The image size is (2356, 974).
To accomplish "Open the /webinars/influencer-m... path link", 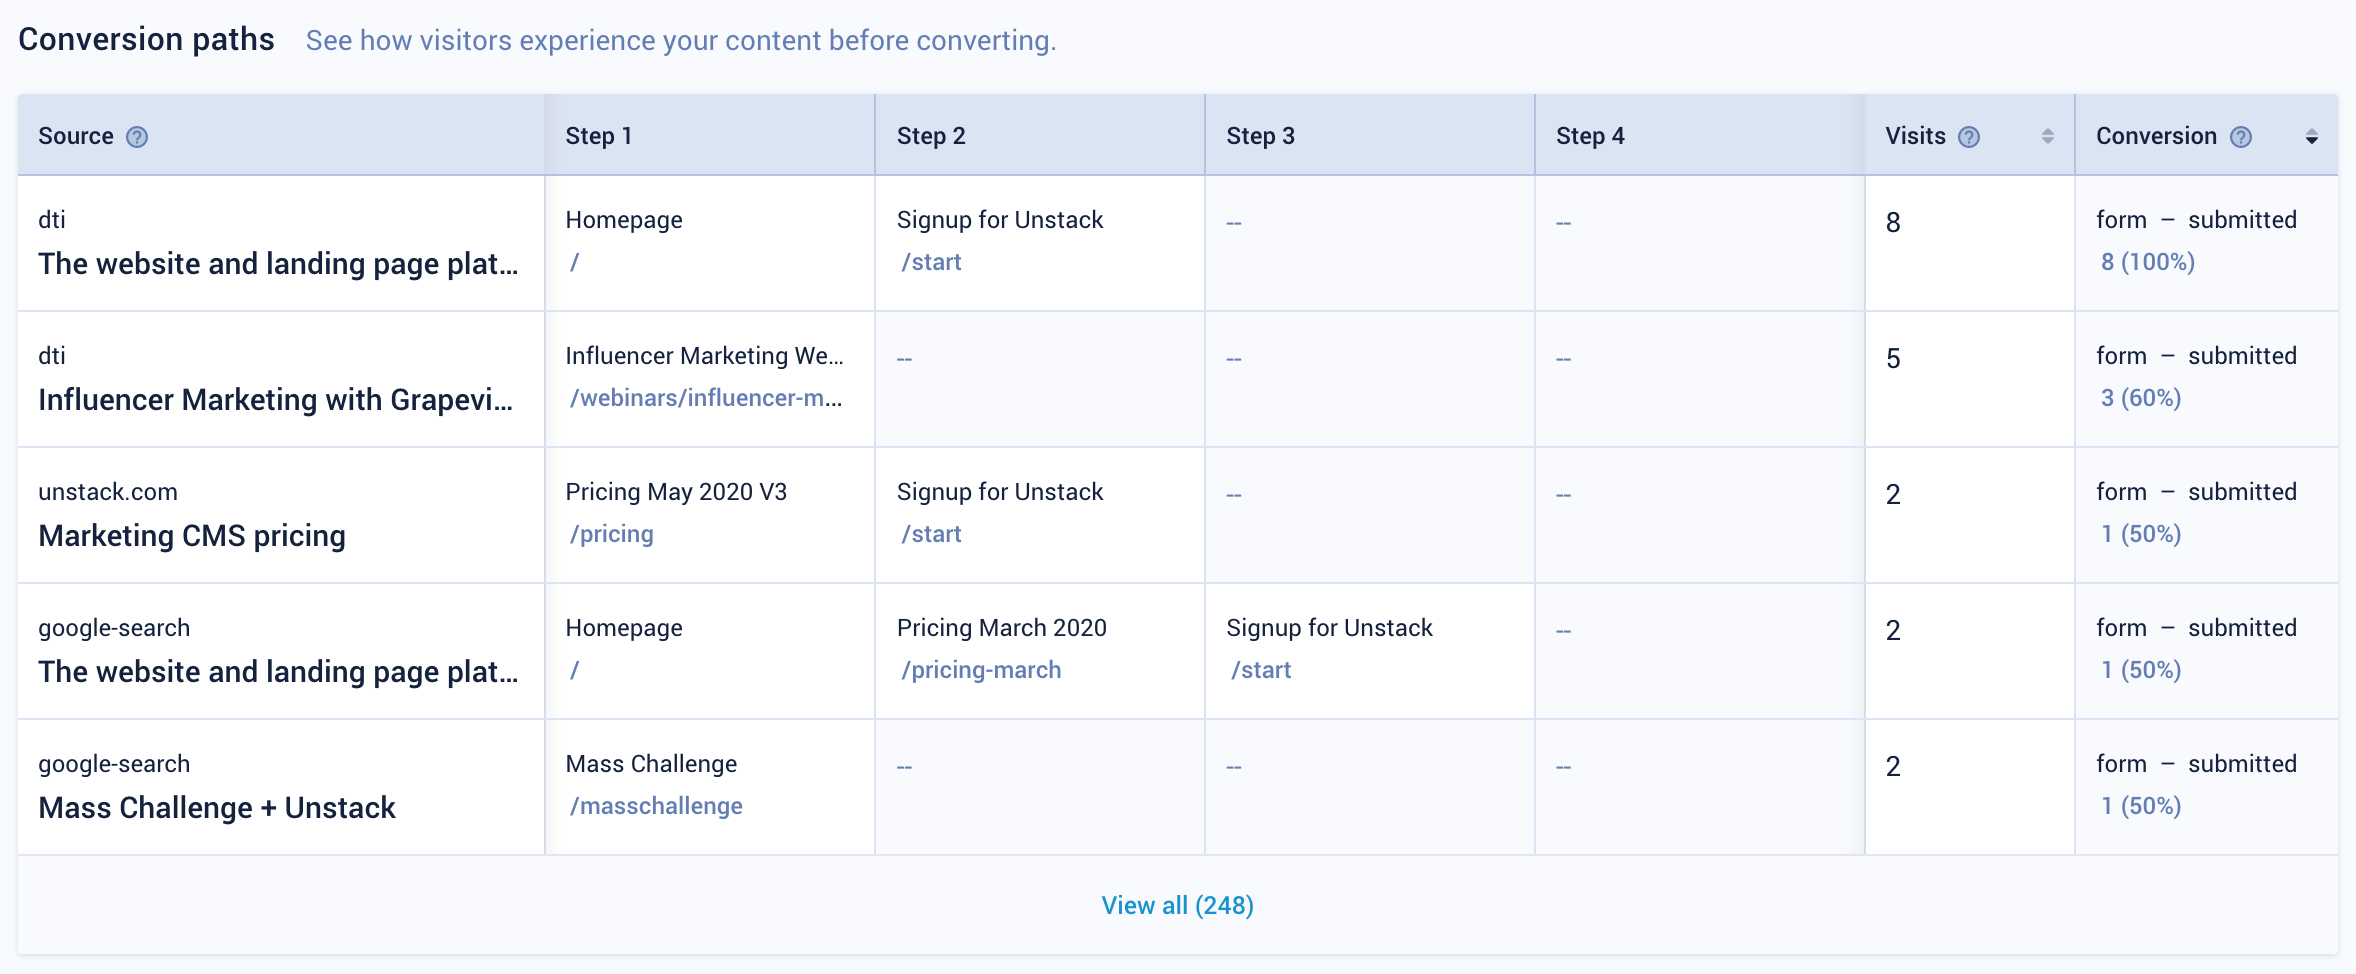I will point(706,398).
